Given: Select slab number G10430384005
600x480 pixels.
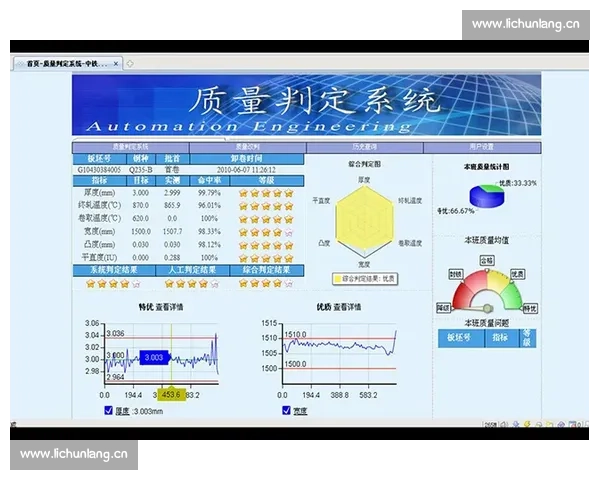Looking at the screenshot, I should tap(99, 170).
